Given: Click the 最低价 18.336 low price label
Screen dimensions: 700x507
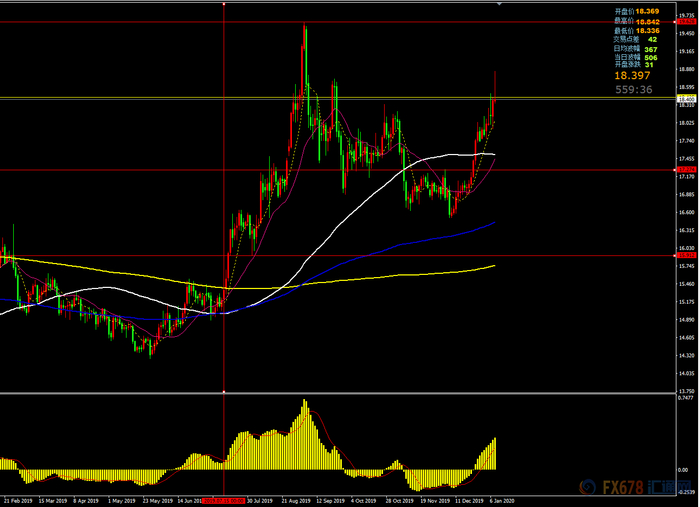Looking at the screenshot, I should (637, 31).
